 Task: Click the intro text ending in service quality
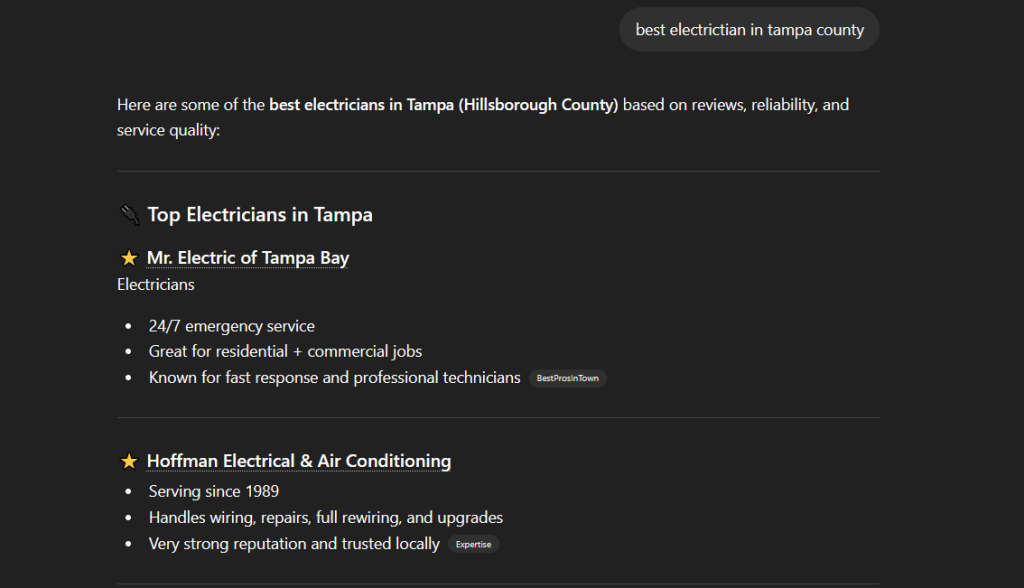click(x=168, y=130)
